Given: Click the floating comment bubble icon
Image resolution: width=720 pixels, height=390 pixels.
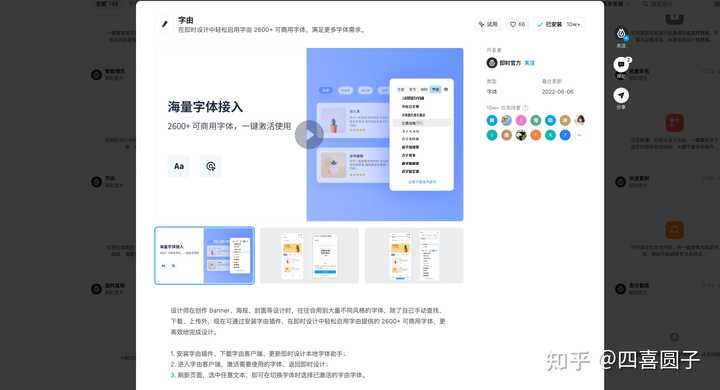Looking at the screenshot, I should 621,64.
